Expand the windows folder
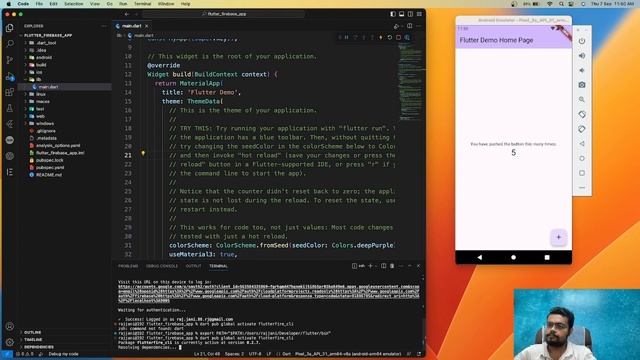The height and width of the screenshot is (360, 640). tap(45, 123)
